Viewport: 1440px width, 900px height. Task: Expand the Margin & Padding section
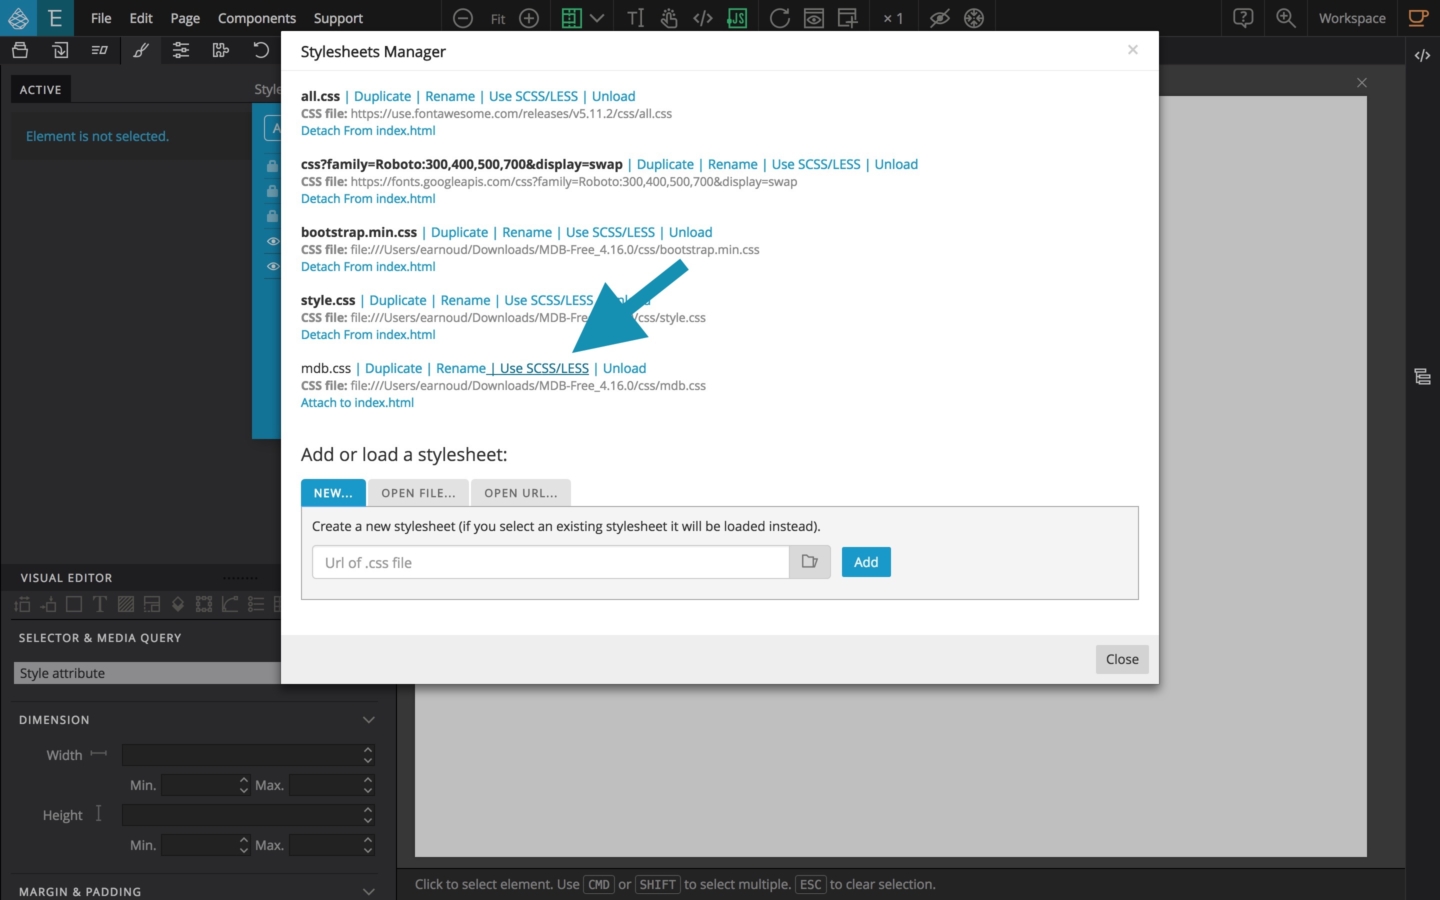(368, 891)
